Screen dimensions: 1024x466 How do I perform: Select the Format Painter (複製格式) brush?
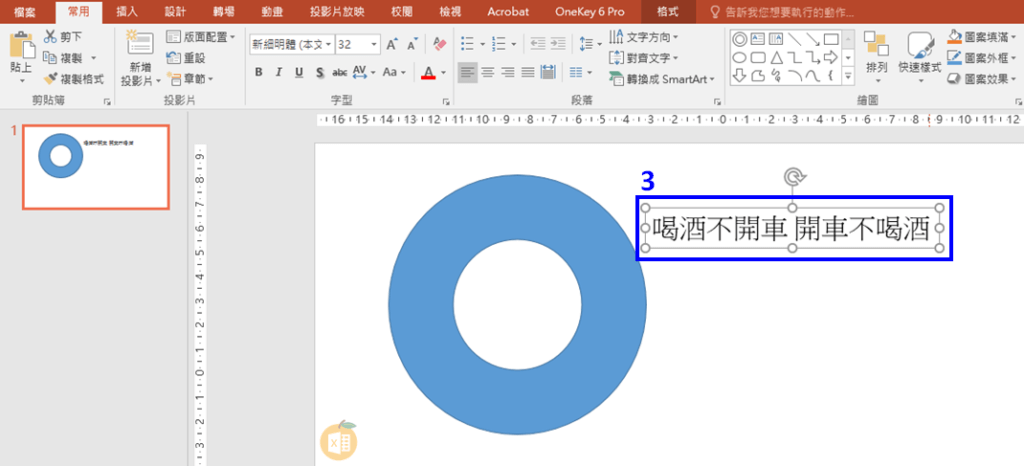pyautogui.click(x=50, y=78)
